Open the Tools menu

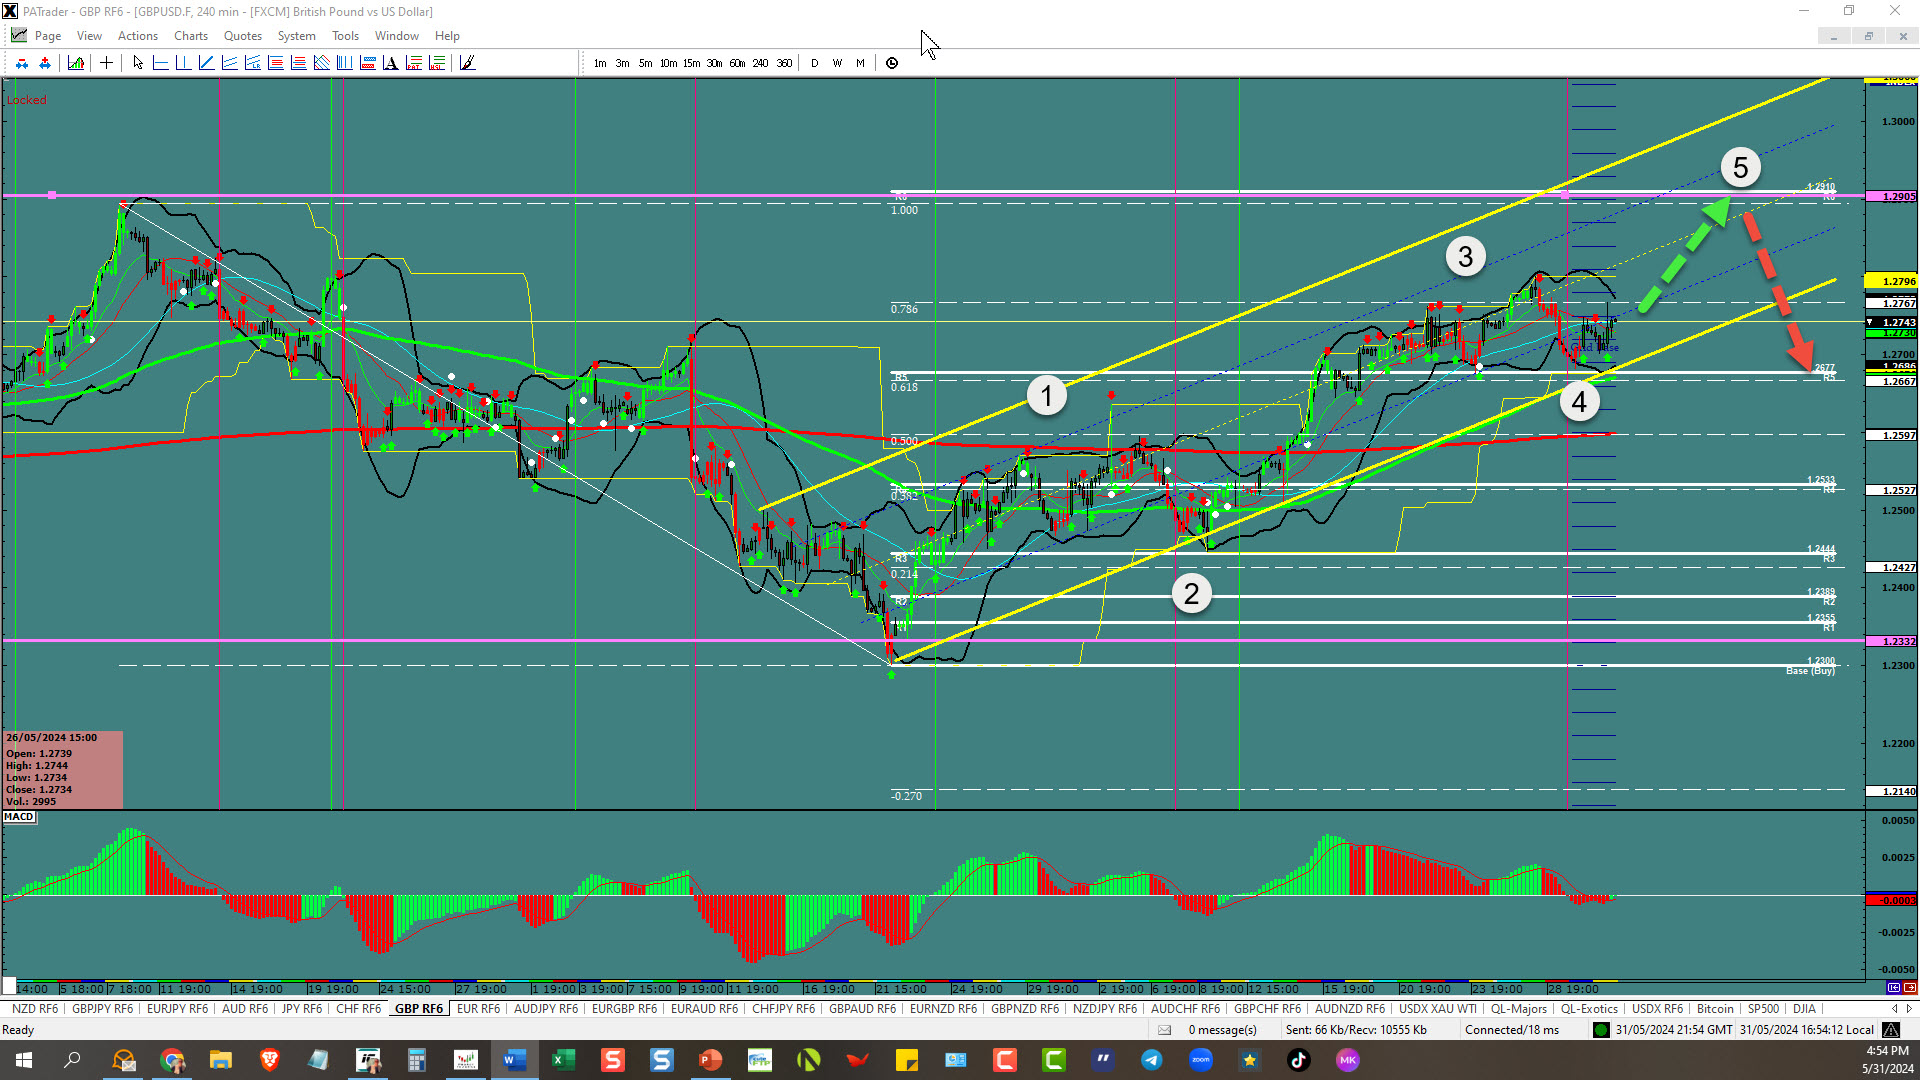[346, 36]
